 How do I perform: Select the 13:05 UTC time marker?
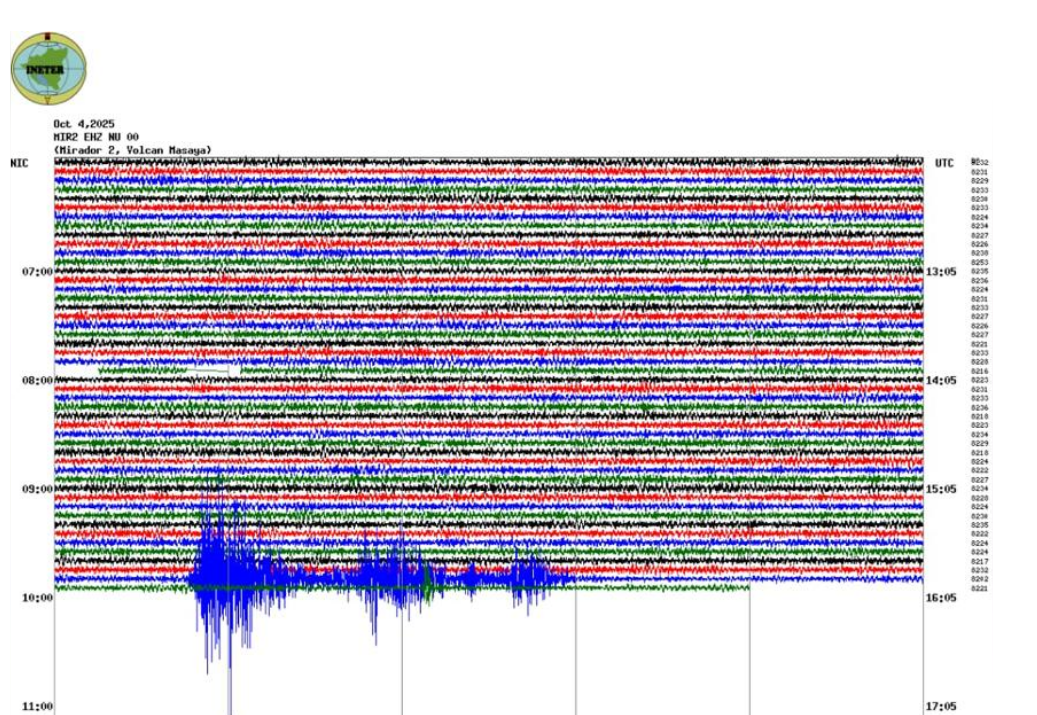942,271
